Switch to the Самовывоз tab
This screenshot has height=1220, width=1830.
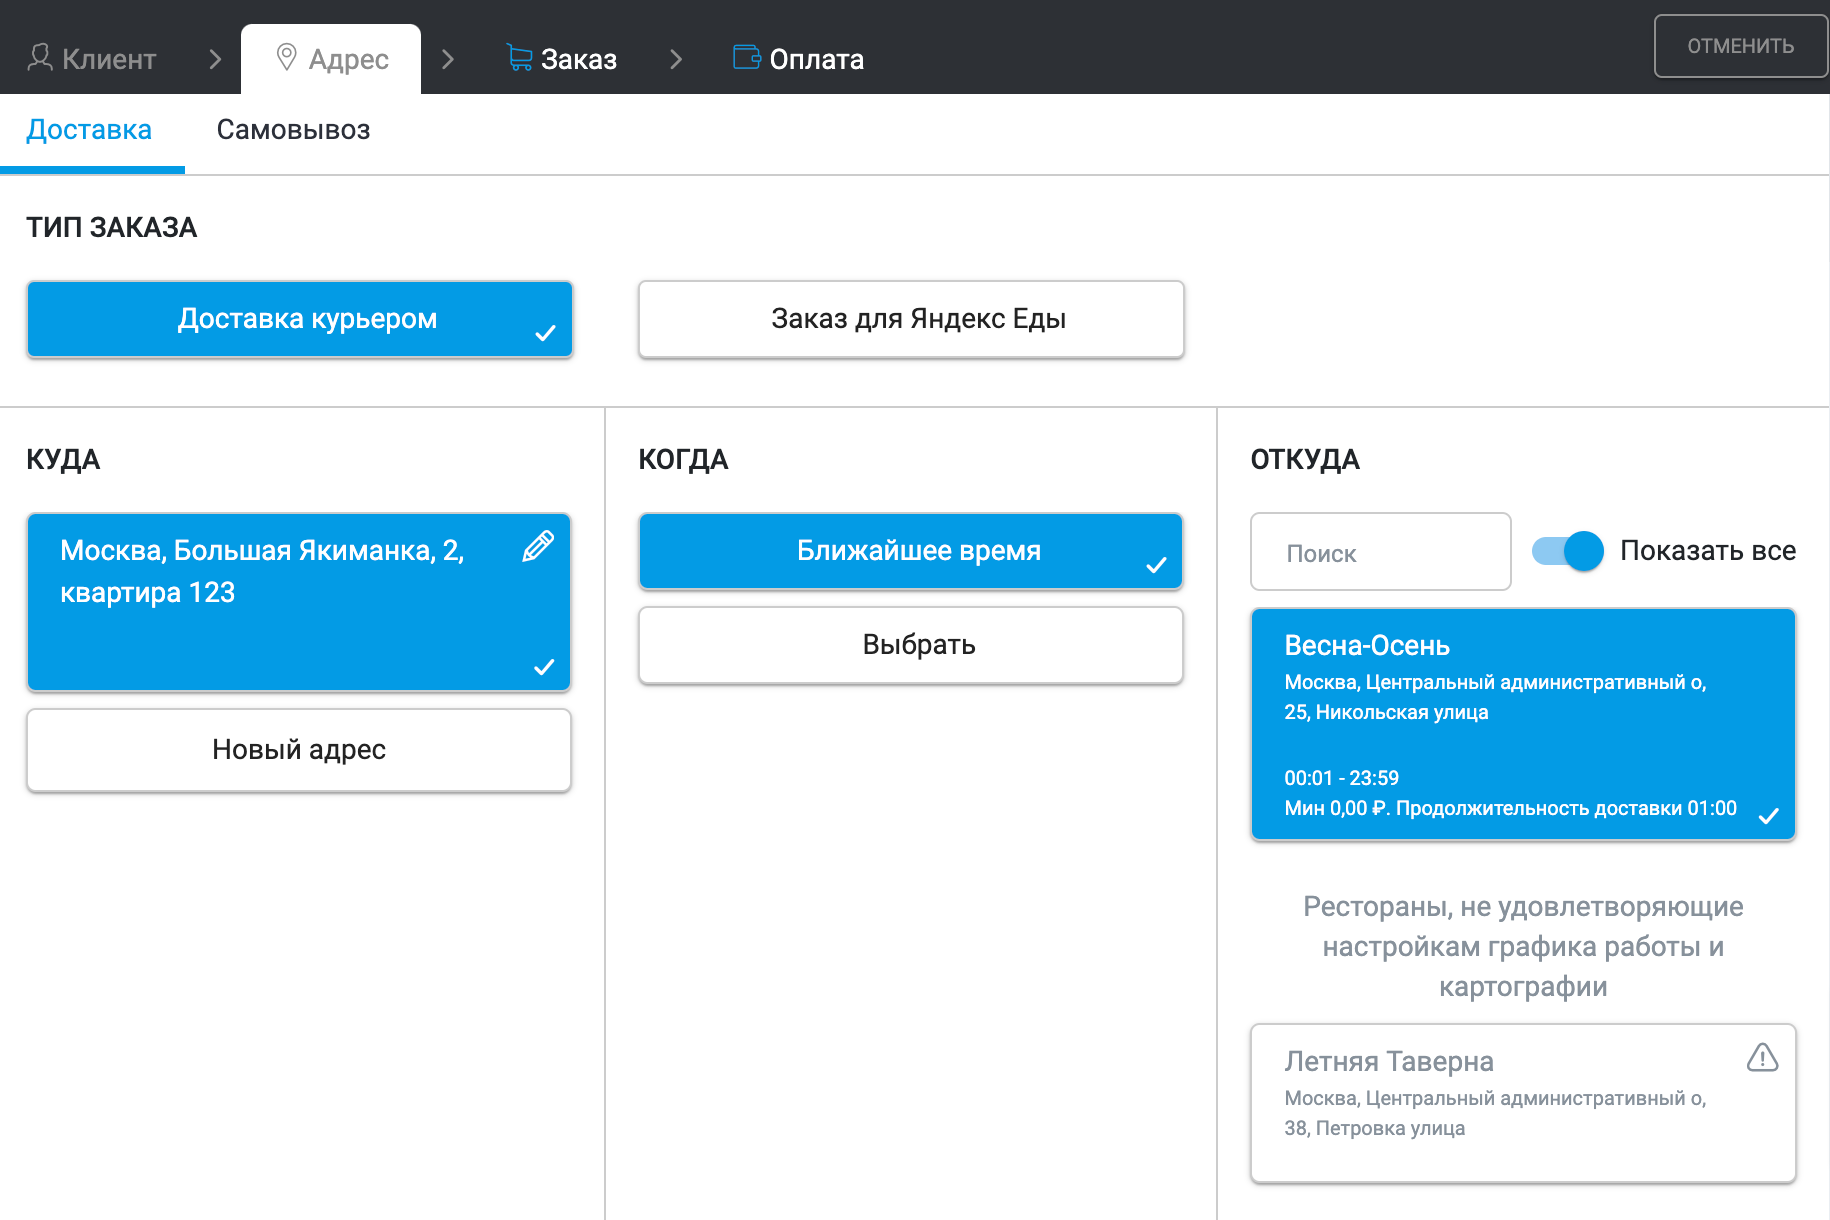pyautogui.click(x=293, y=130)
